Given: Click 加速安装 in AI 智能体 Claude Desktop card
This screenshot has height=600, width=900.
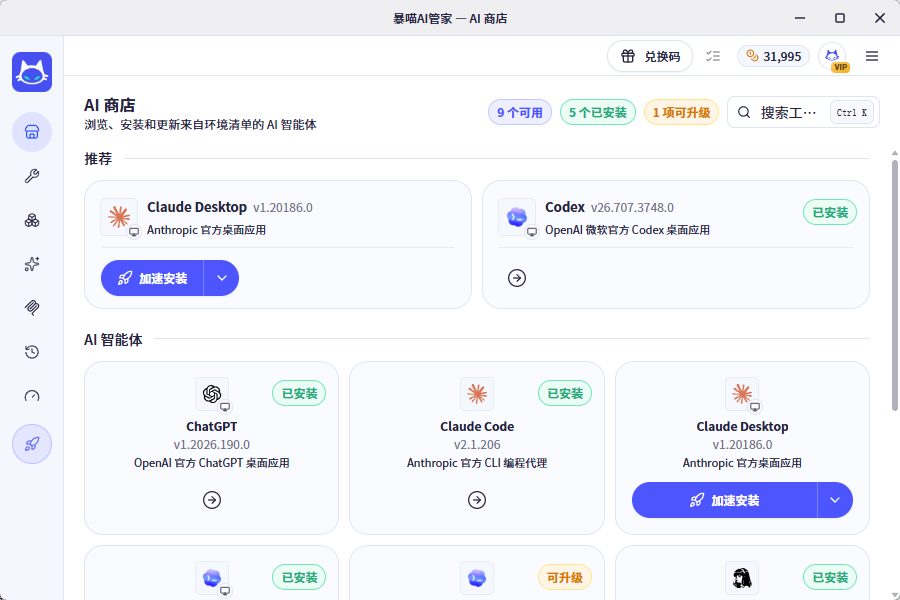Looking at the screenshot, I should 724,500.
